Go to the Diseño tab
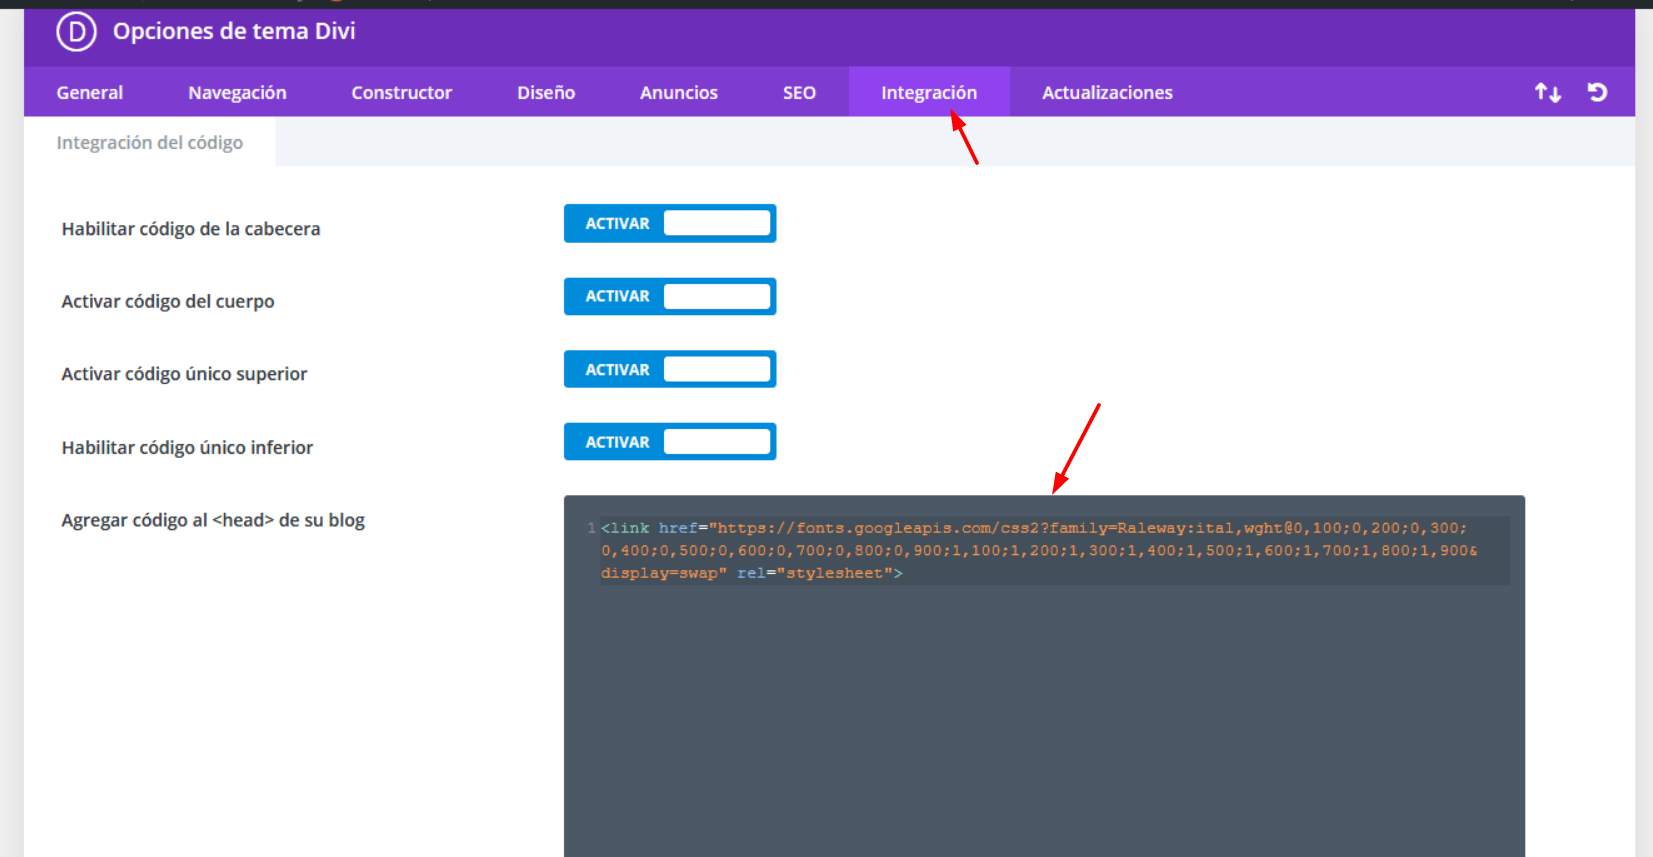The height and width of the screenshot is (857, 1653). pos(546,92)
